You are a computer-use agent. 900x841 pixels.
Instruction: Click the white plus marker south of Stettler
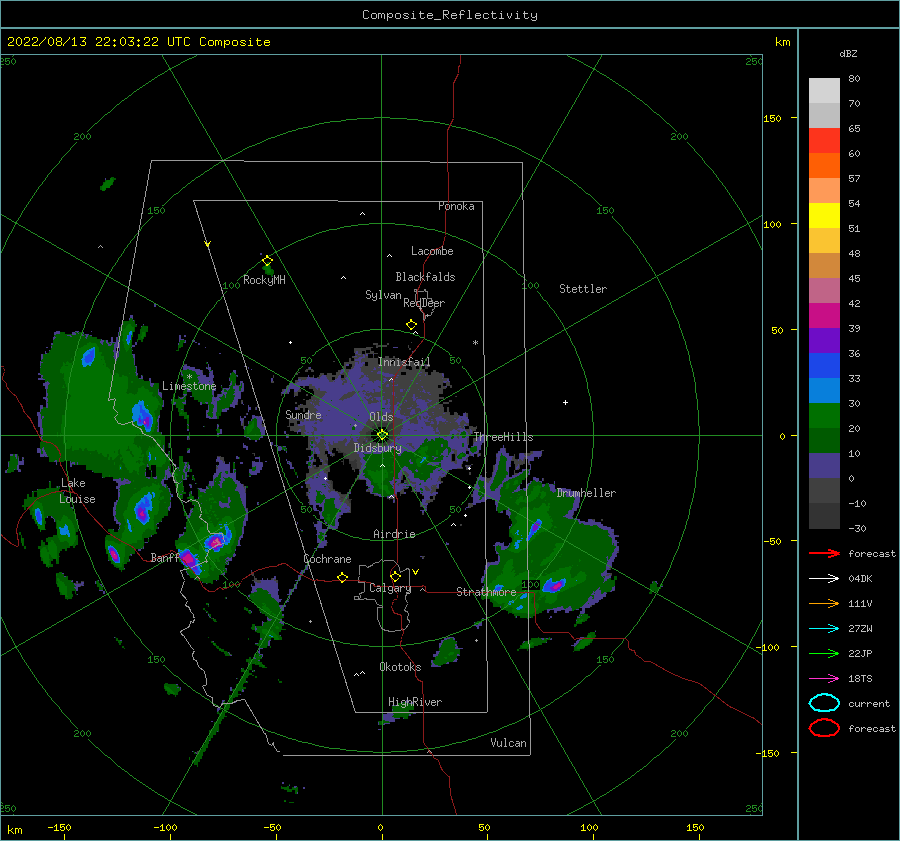(x=565, y=402)
